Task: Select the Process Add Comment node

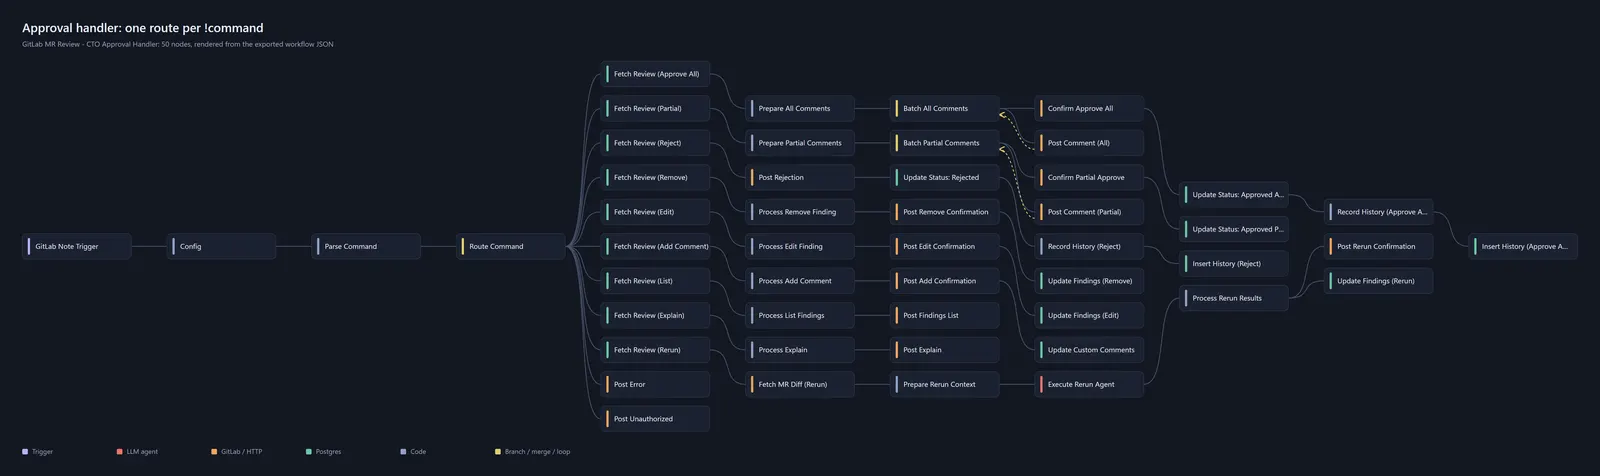Action: [800, 281]
